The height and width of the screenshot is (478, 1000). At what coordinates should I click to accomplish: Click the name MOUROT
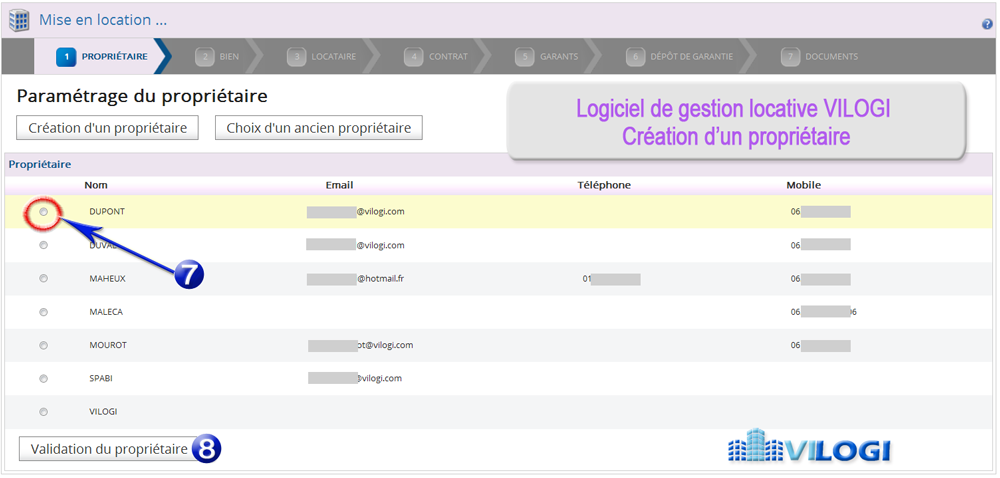tap(108, 345)
